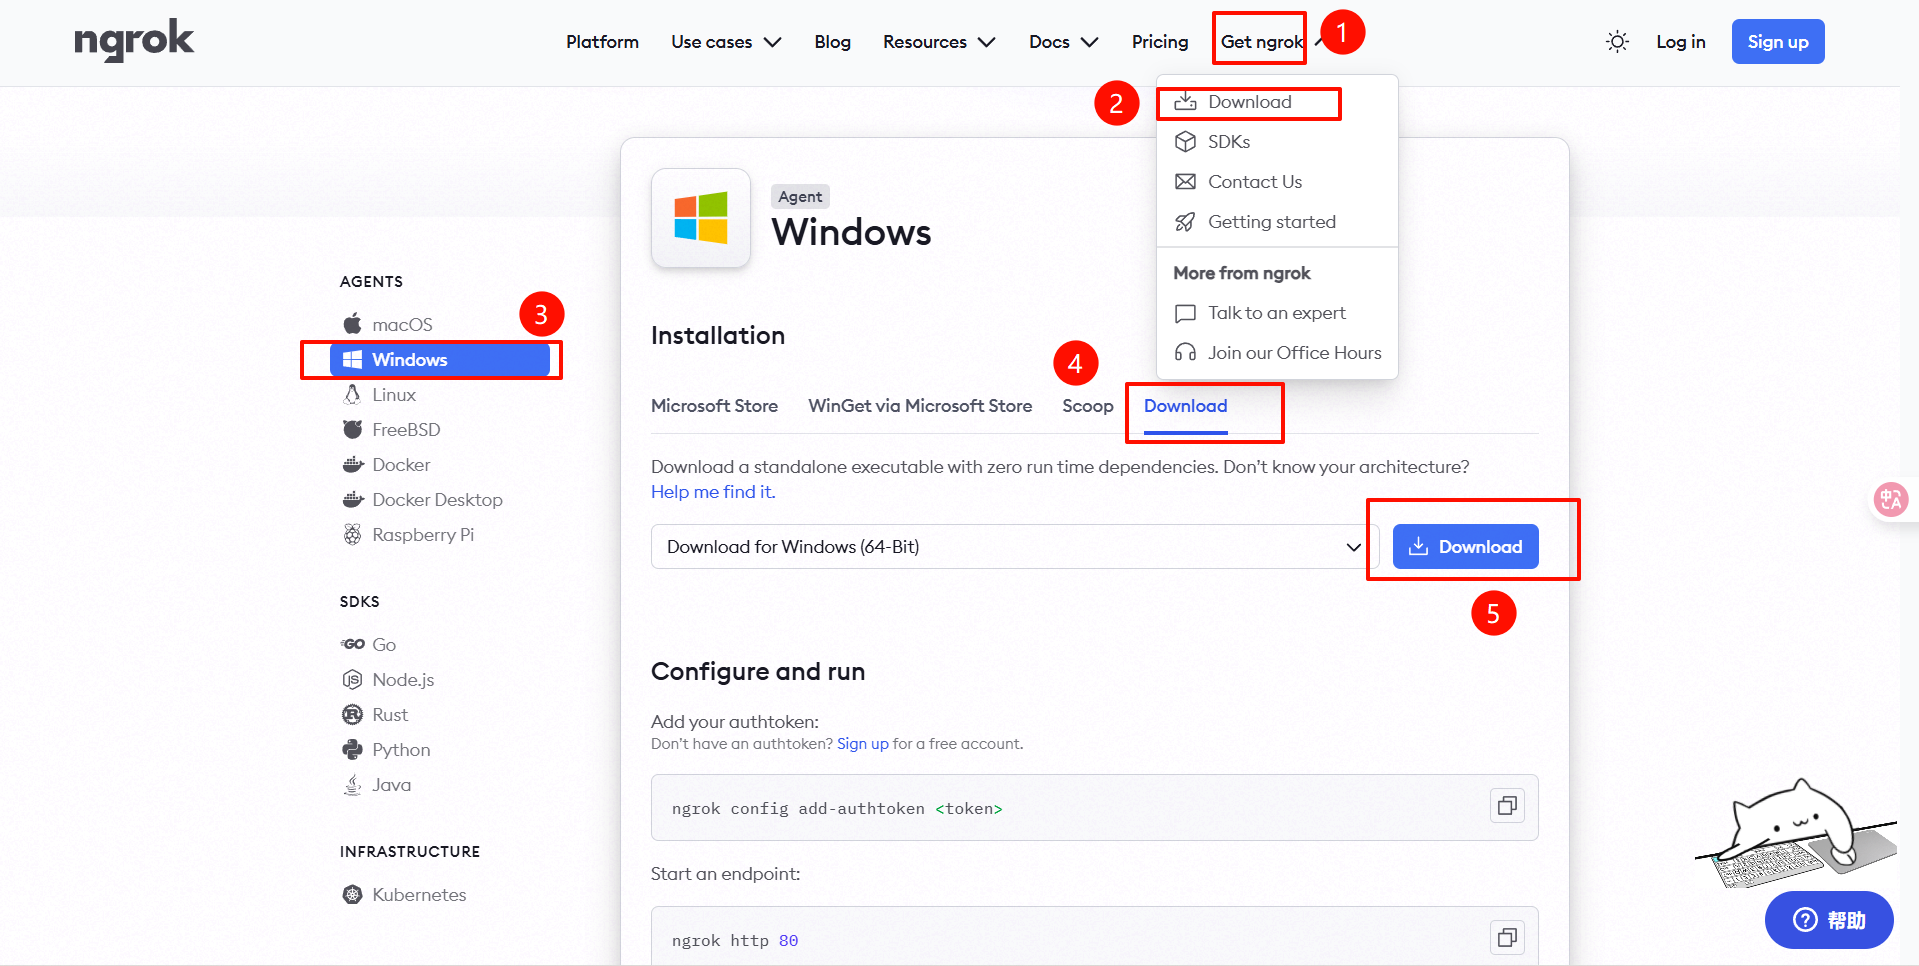Image resolution: width=1919 pixels, height=966 pixels.
Task: Click the Sign up button
Action: click(1778, 42)
